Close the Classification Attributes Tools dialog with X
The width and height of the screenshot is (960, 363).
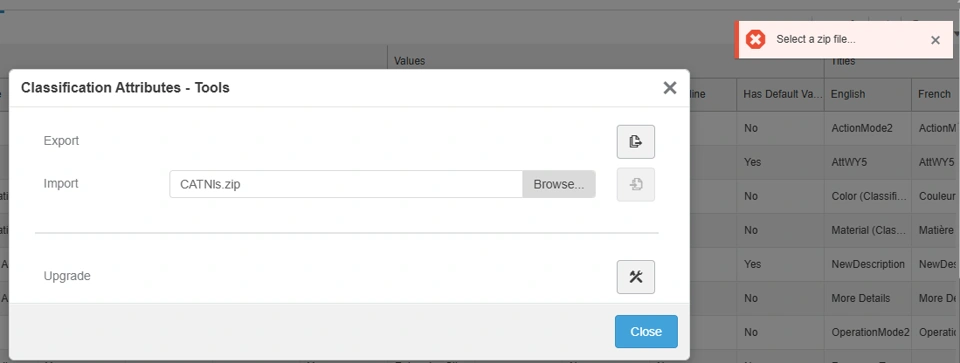[670, 88]
